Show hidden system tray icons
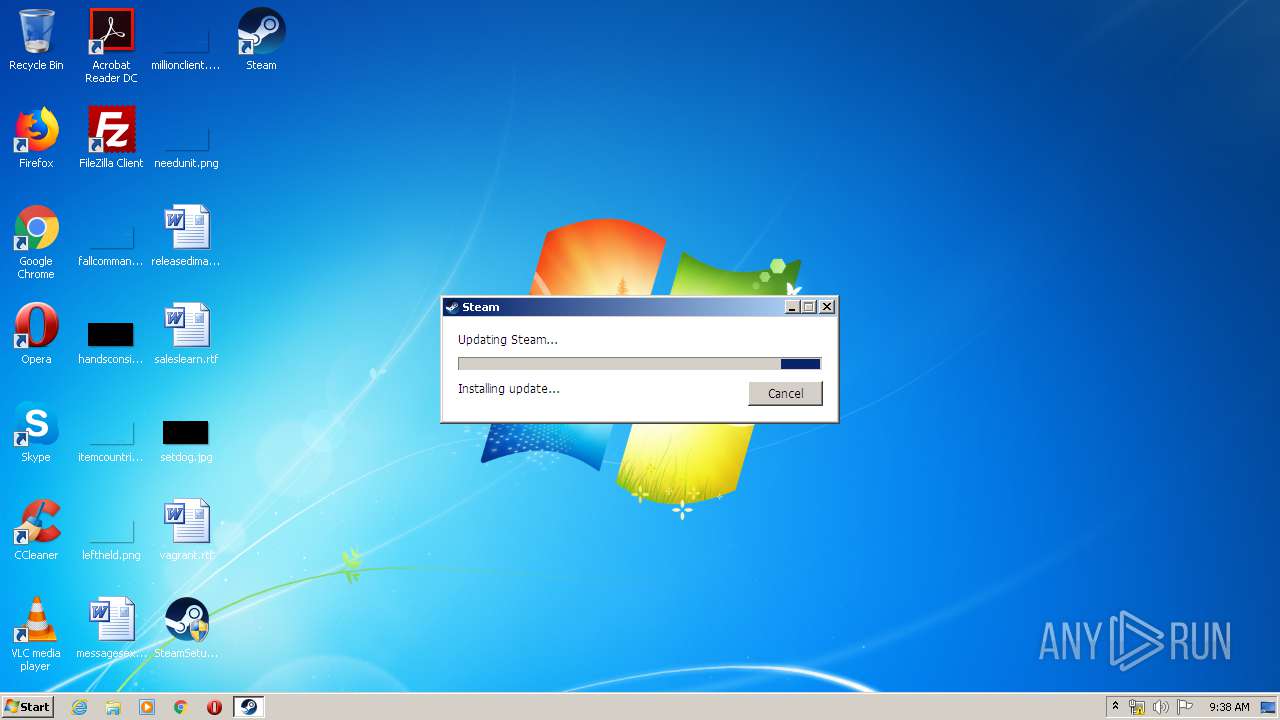This screenshot has width=1280, height=720. [1116, 706]
